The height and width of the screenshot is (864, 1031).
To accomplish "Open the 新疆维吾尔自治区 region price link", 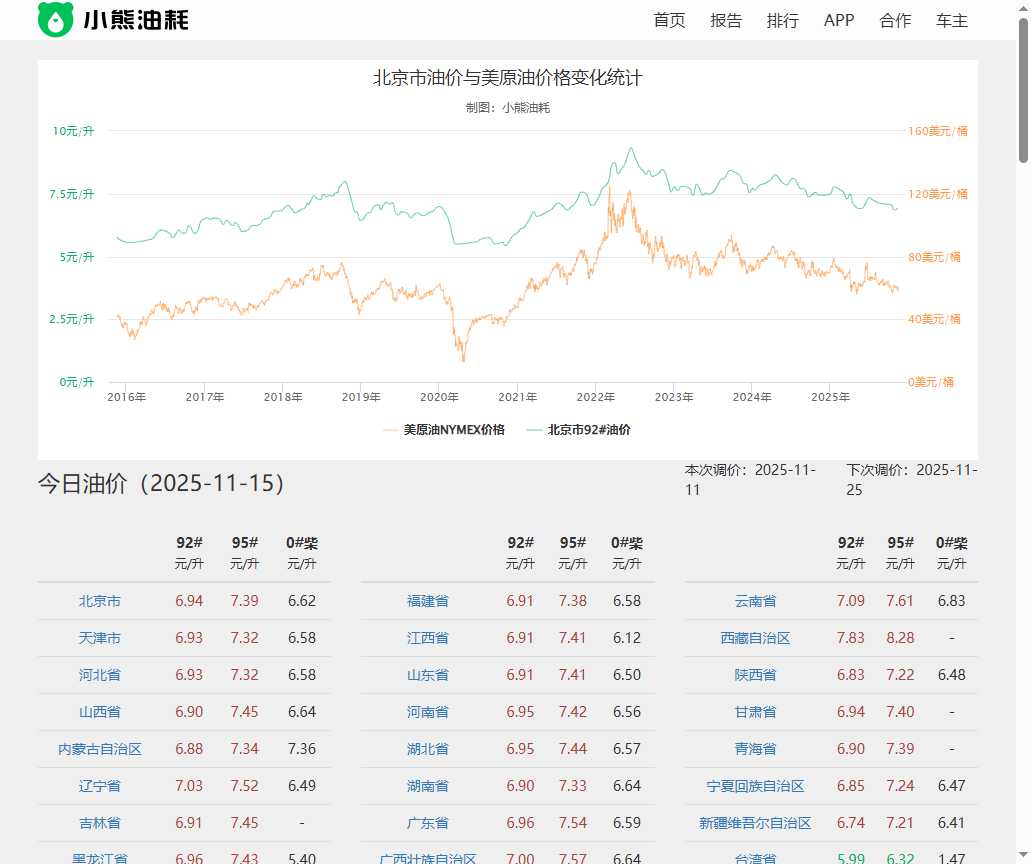I will 756,823.
